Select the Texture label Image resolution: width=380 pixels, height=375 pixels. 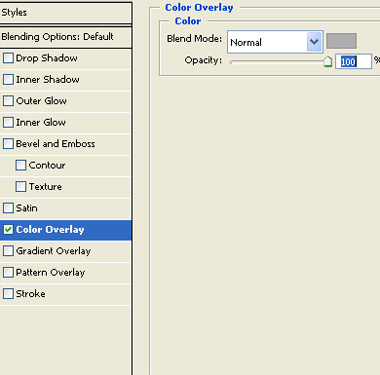pyautogui.click(x=45, y=186)
